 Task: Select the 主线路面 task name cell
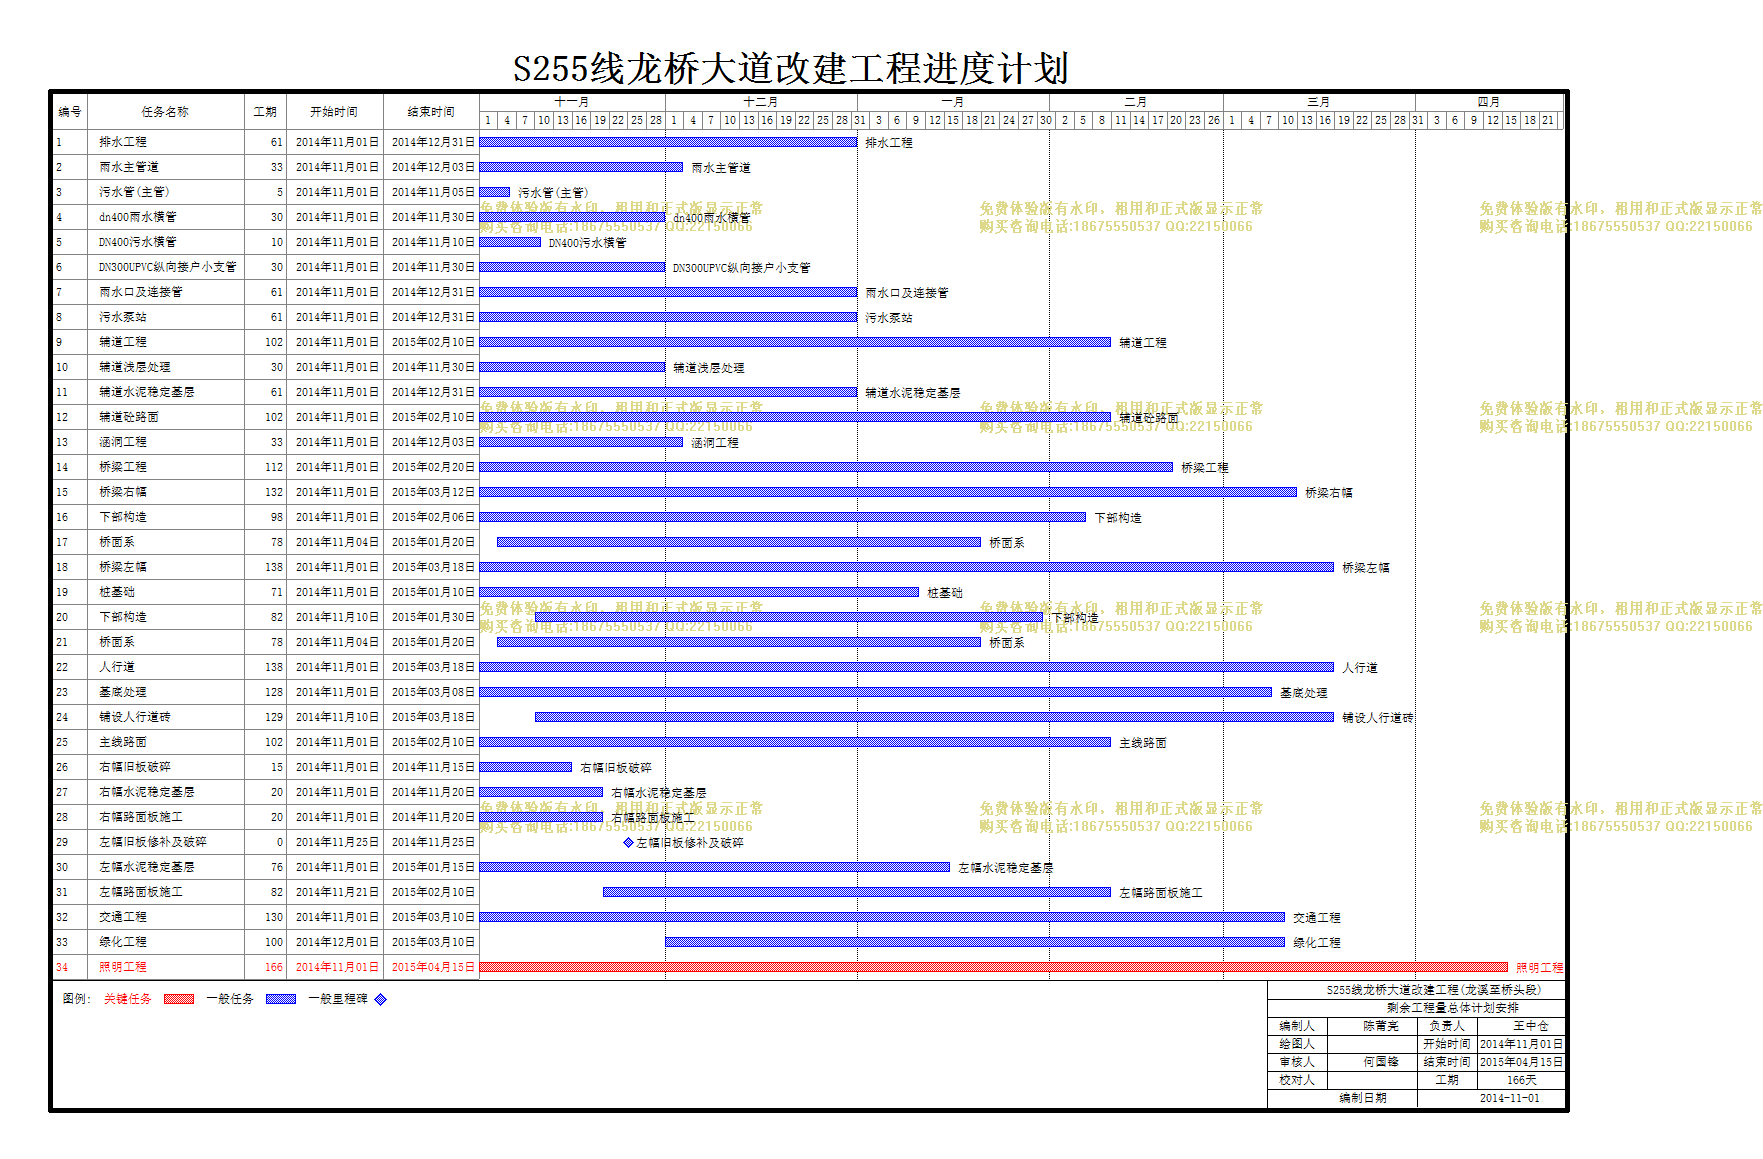click(x=166, y=742)
